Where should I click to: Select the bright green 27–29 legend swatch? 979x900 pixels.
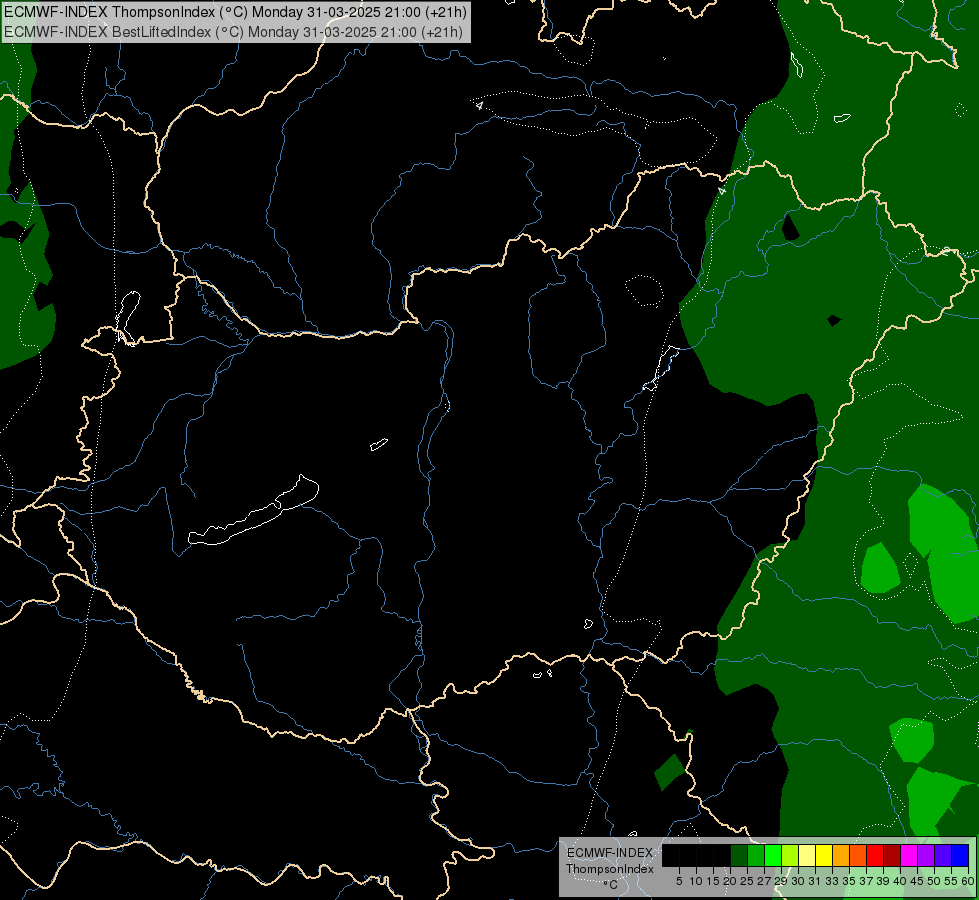click(x=773, y=856)
